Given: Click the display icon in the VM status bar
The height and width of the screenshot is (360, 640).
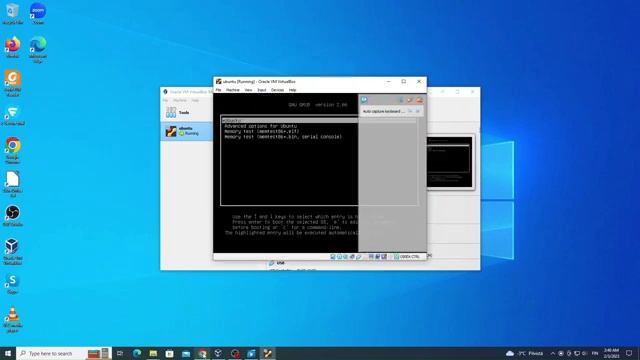Looking at the screenshot, I should pos(371,257).
